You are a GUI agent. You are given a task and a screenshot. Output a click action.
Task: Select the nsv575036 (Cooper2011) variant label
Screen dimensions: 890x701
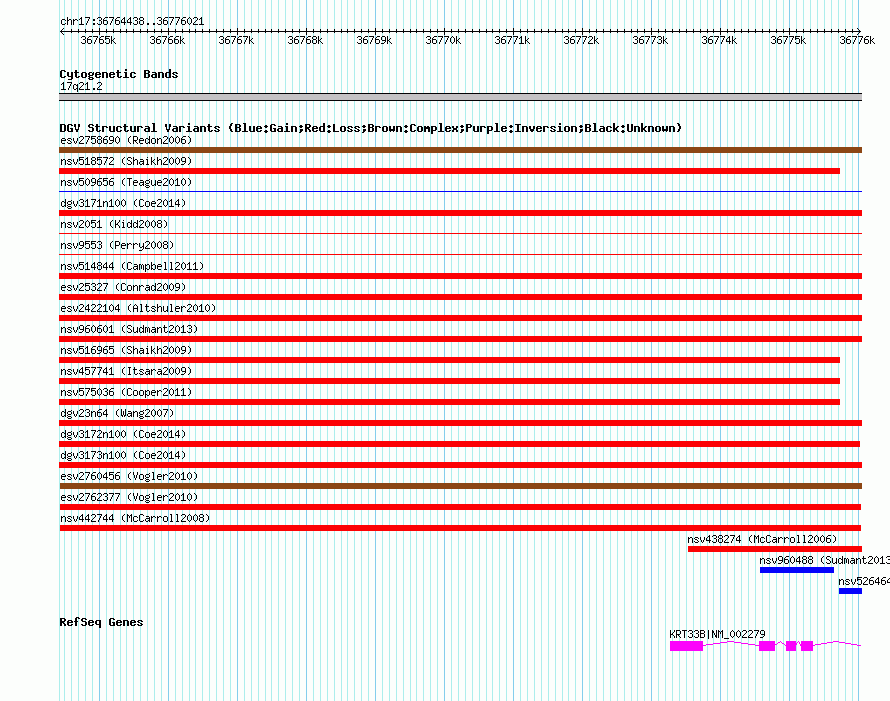click(x=126, y=392)
